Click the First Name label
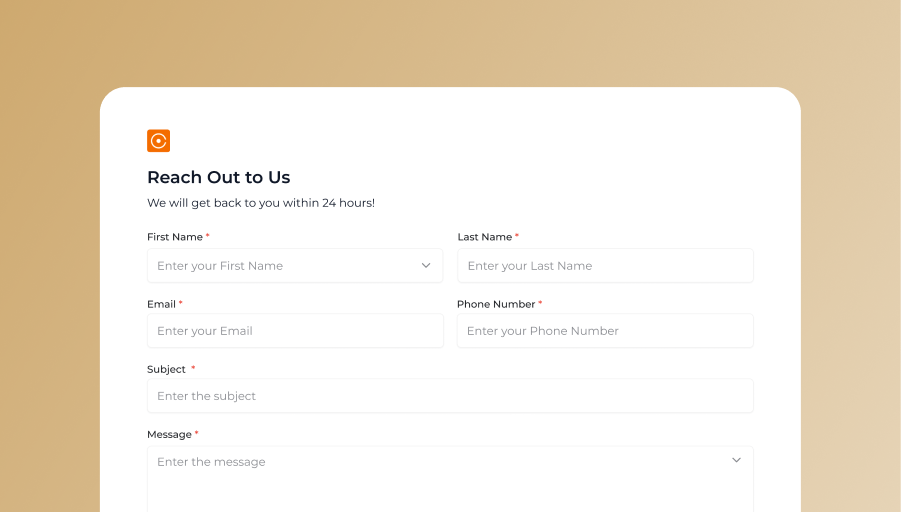901x512 pixels. click(x=175, y=237)
